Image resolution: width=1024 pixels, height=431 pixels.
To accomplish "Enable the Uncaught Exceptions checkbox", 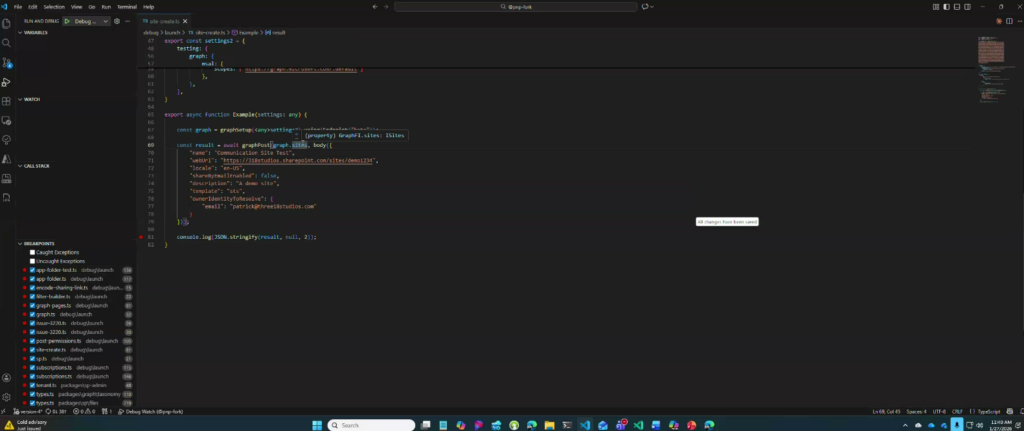I will tap(32, 261).
